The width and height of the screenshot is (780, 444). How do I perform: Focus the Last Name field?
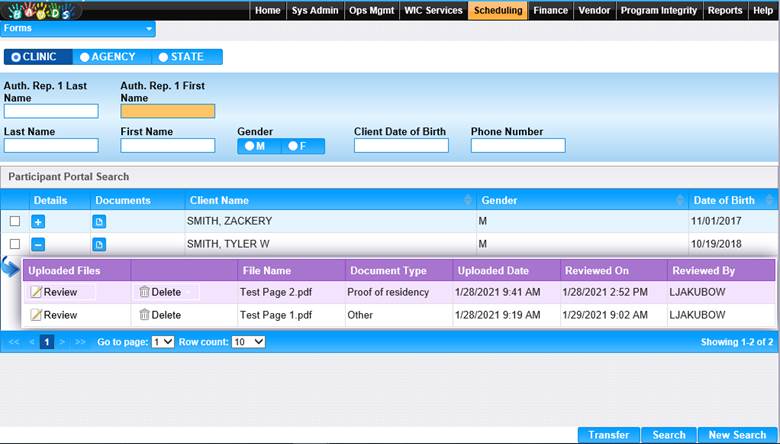coord(51,146)
